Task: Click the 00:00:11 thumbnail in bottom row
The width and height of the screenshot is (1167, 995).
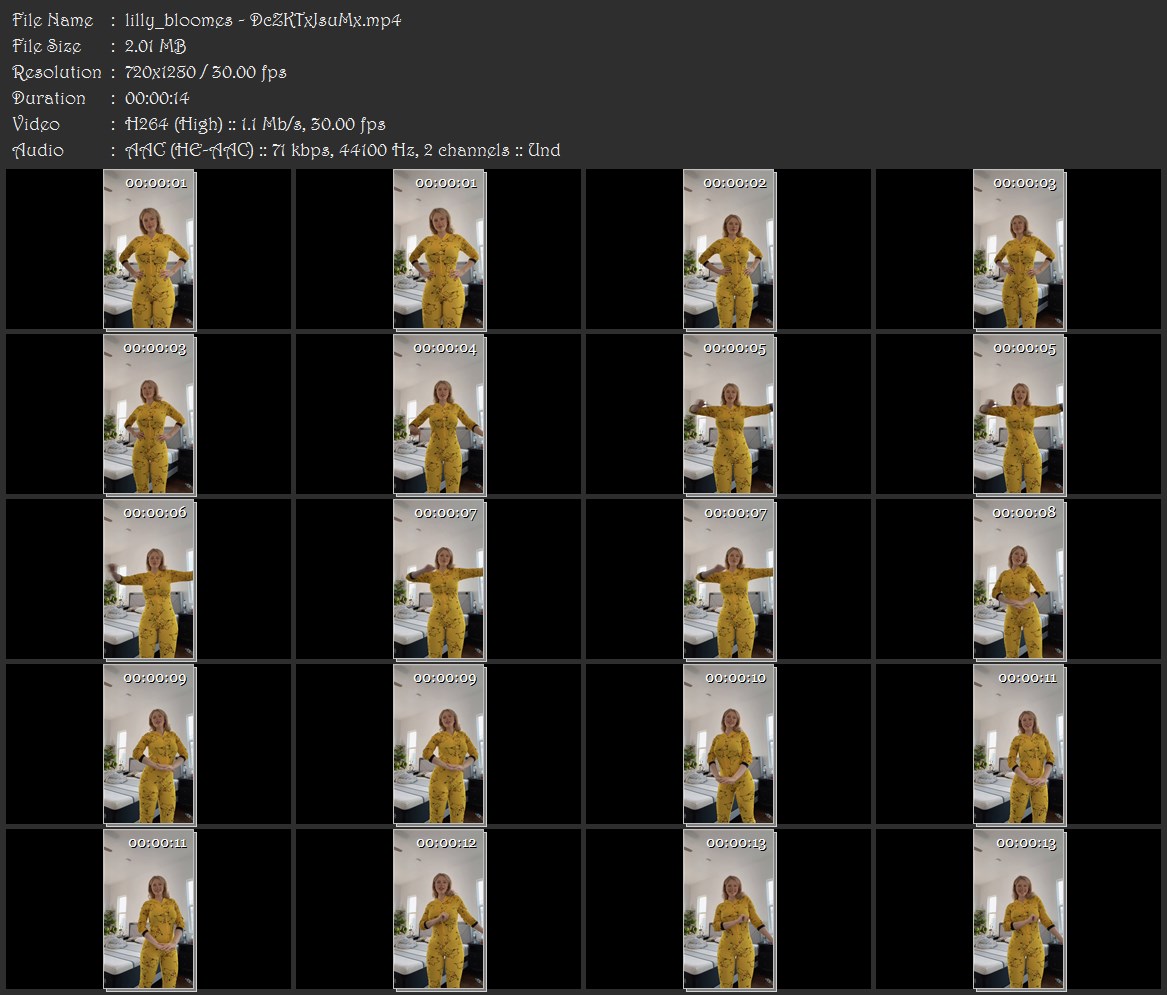Action: point(149,910)
